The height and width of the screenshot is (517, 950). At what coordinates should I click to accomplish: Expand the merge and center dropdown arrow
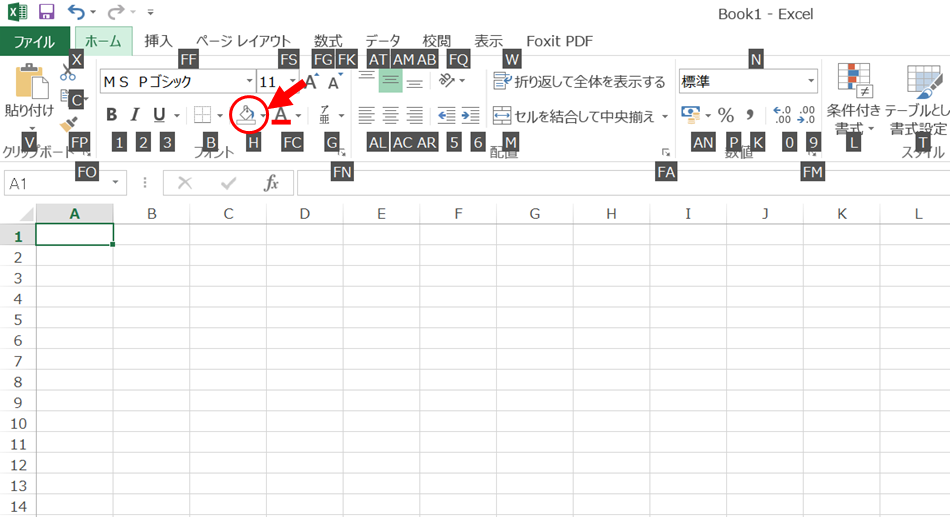click(x=665, y=116)
